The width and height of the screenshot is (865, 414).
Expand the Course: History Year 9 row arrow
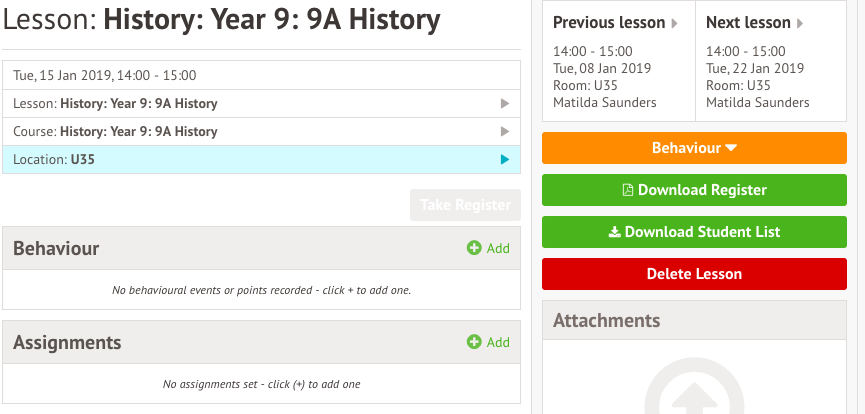click(x=505, y=132)
